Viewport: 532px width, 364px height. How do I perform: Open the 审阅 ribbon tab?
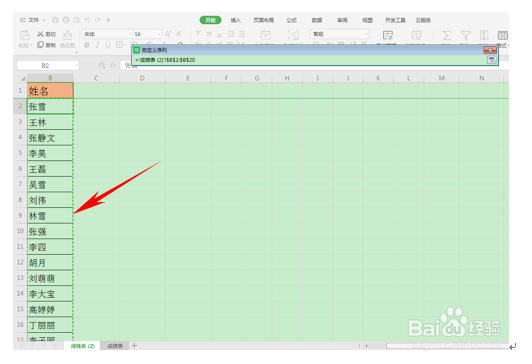(x=342, y=20)
